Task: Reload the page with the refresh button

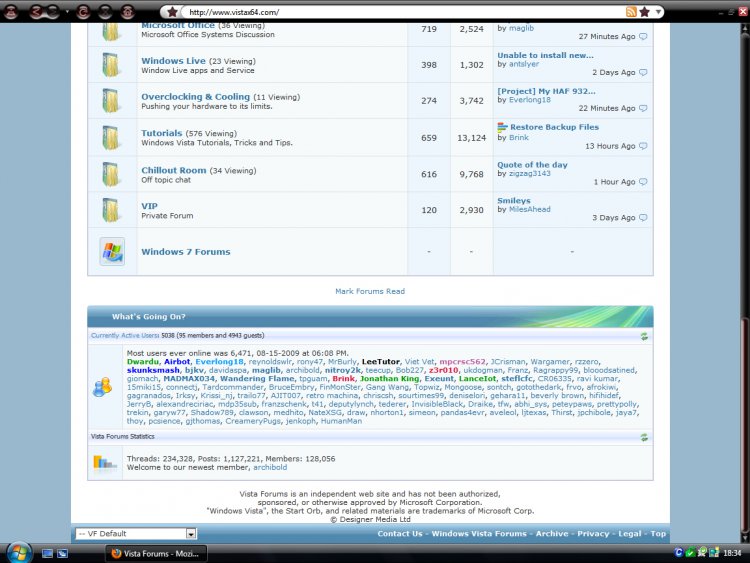Action: click(83, 12)
